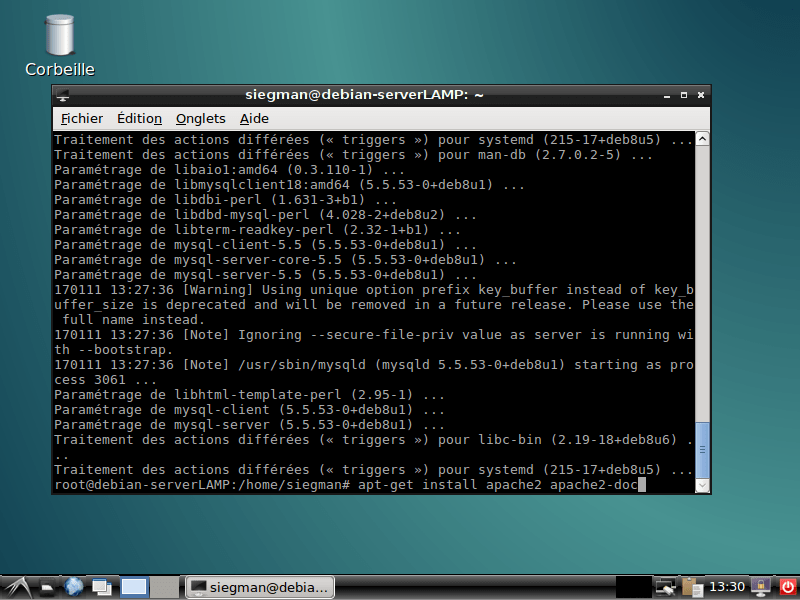Open the Édition menu
The image size is (800, 600).
click(x=139, y=118)
